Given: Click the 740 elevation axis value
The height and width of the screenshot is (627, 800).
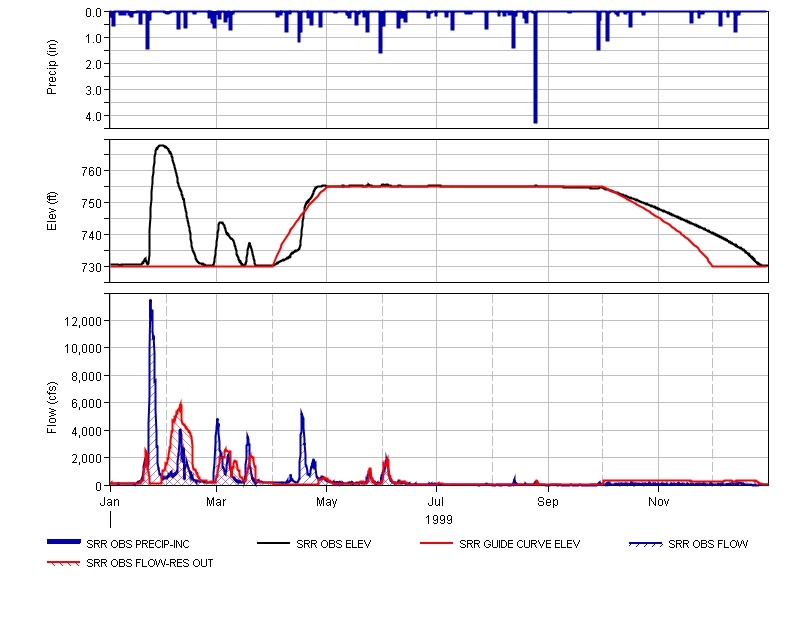Looking at the screenshot, I should (x=92, y=235).
